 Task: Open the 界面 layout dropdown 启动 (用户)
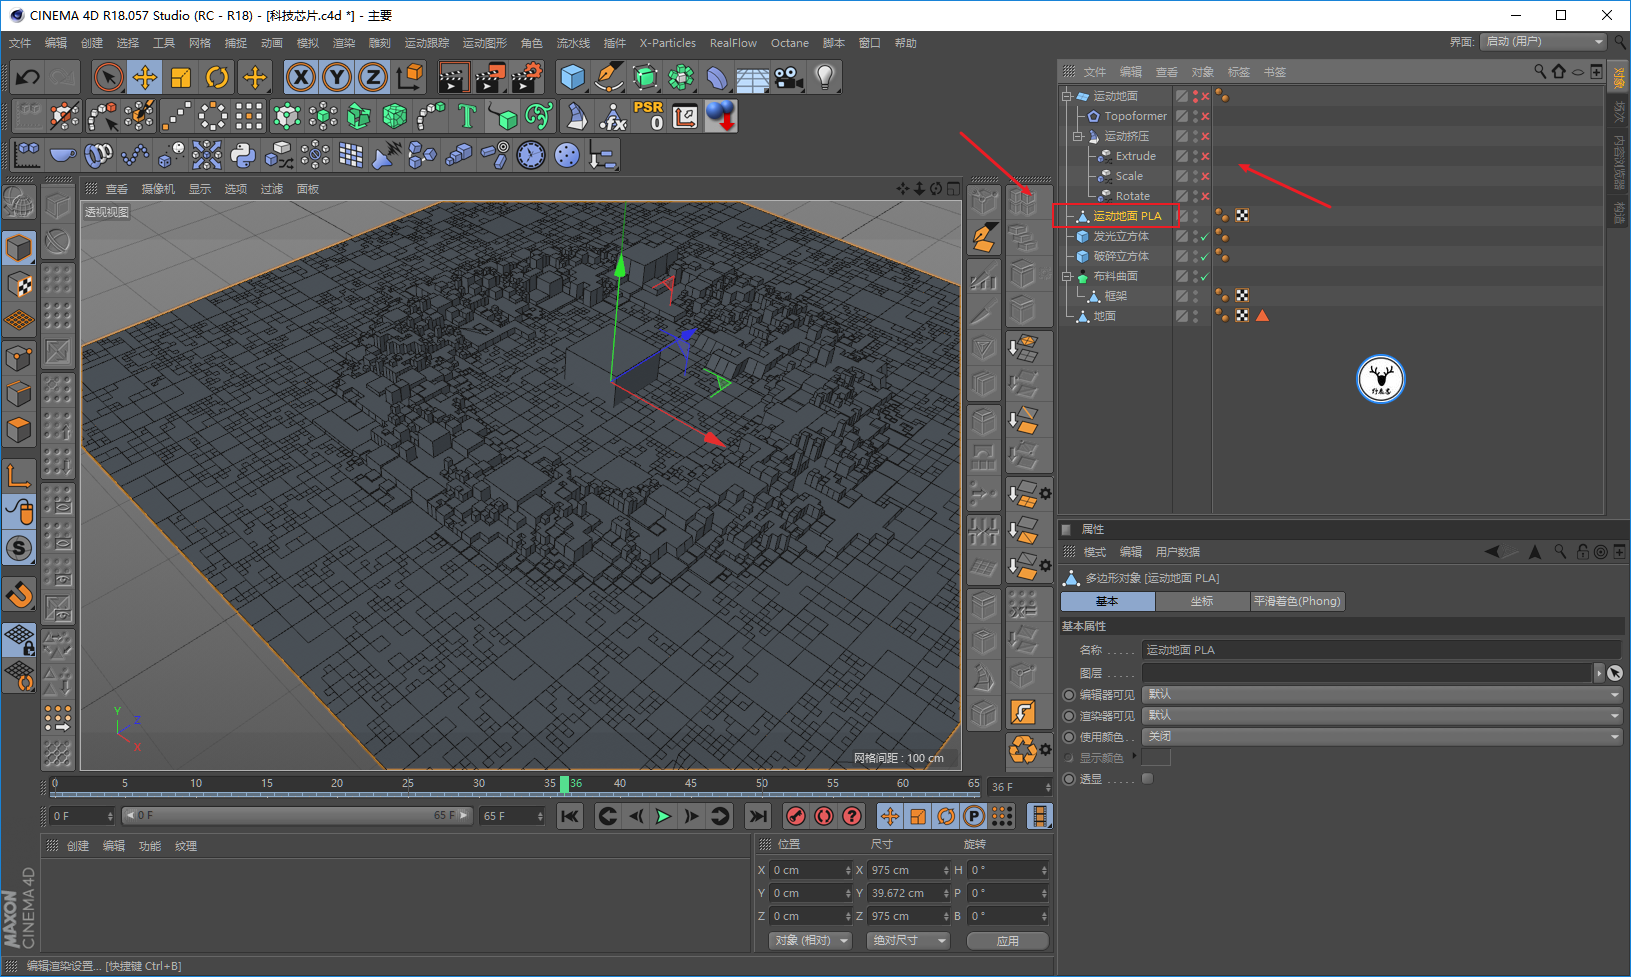tap(1544, 42)
